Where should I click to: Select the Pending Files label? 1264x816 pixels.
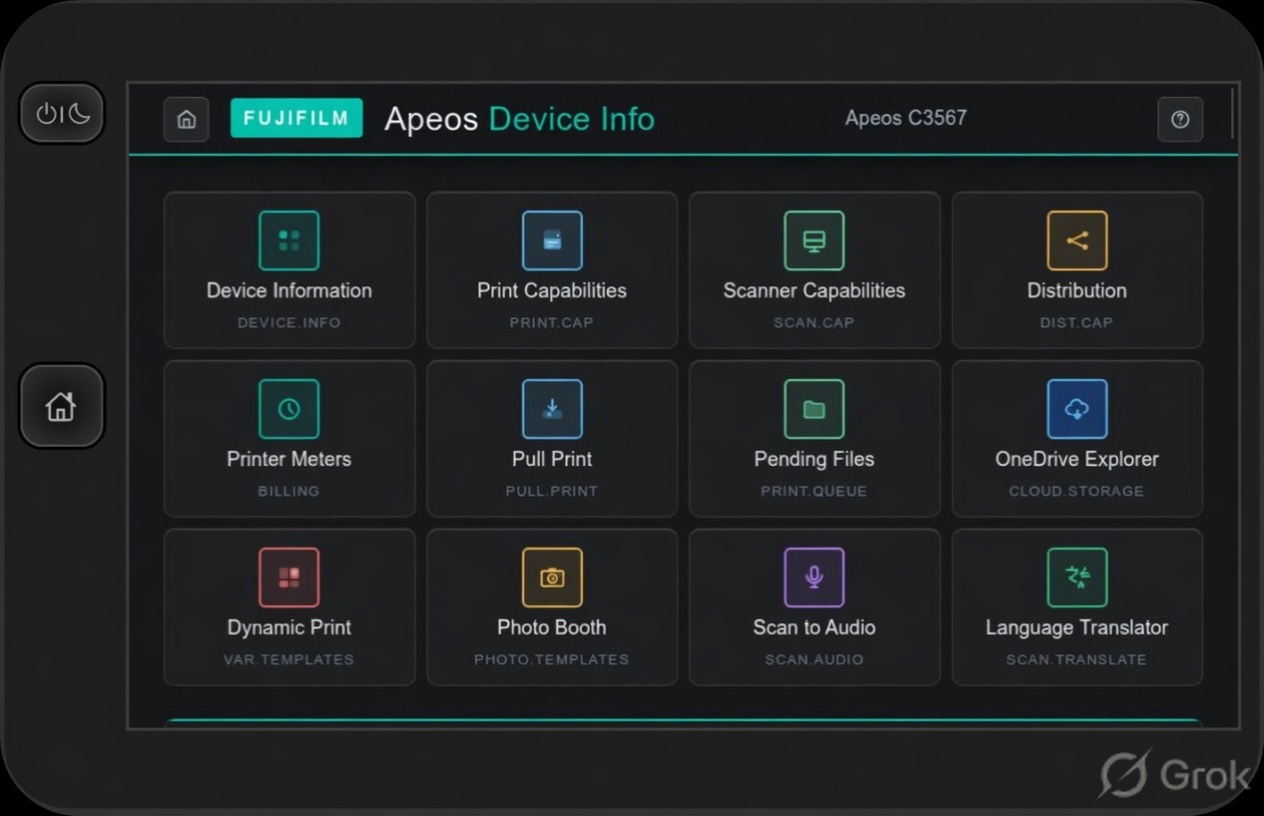814,459
